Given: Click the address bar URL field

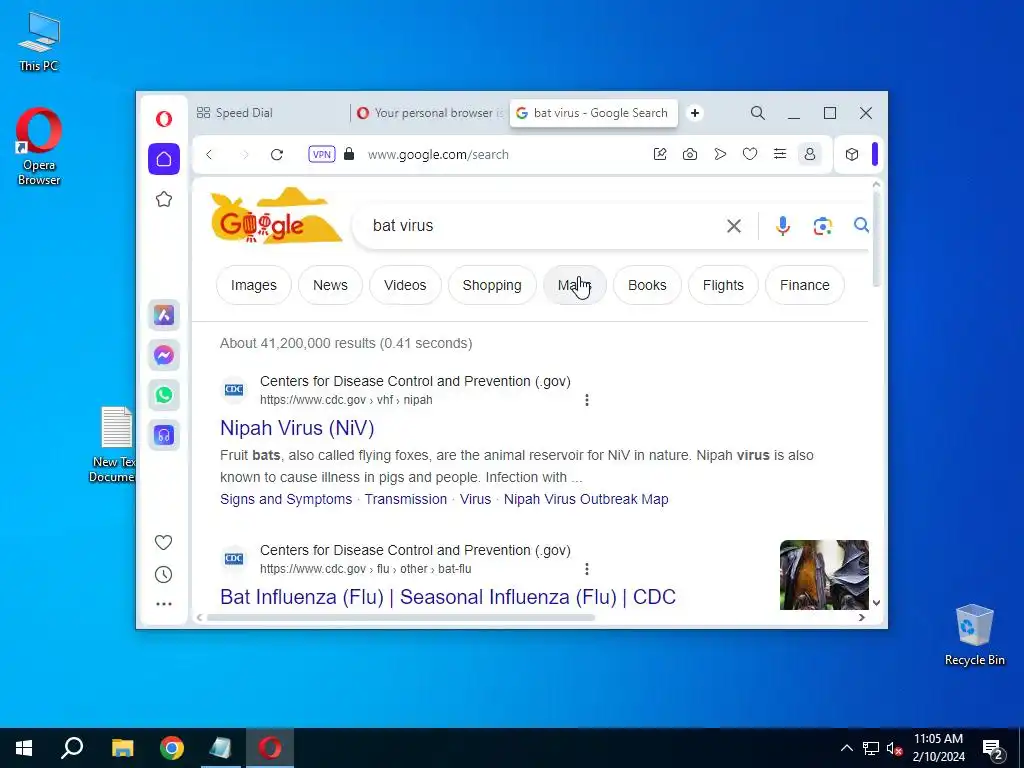Looking at the screenshot, I should point(438,155).
